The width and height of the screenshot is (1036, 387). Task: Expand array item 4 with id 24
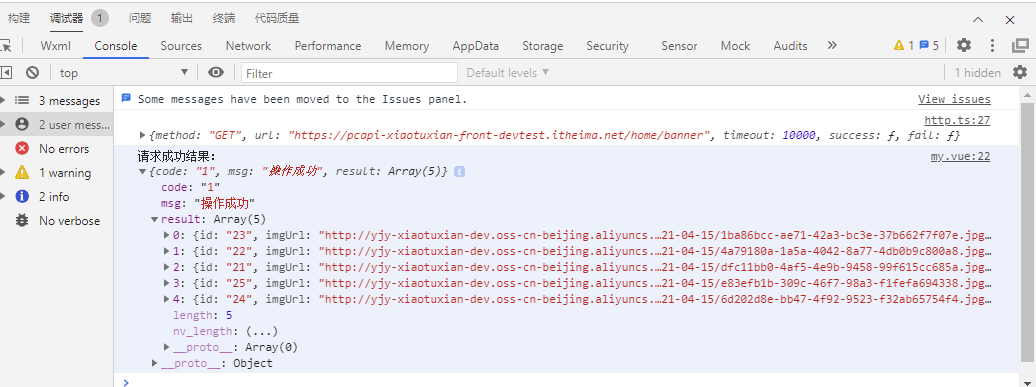(x=166, y=299)
